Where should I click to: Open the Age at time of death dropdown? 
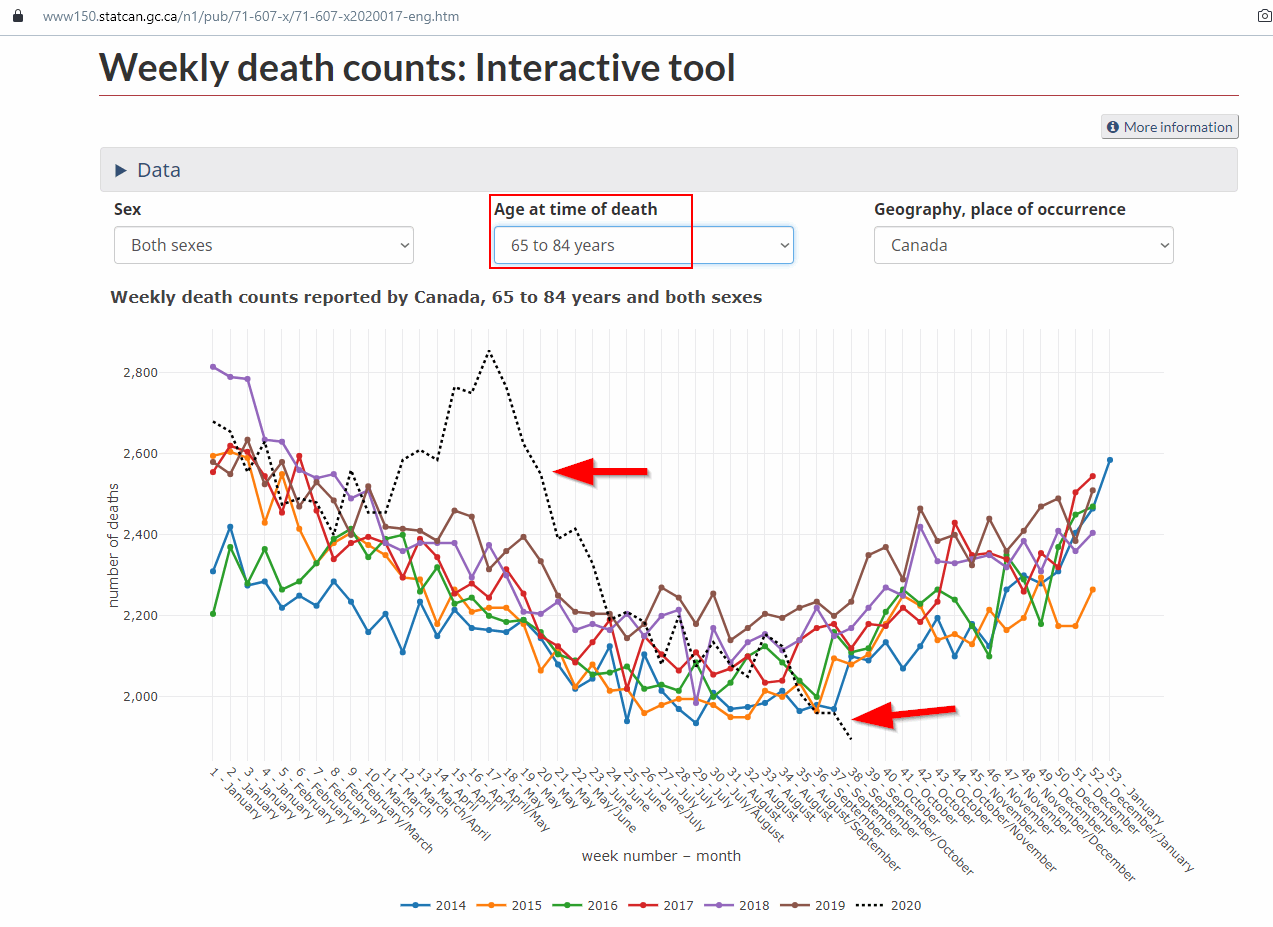pyautogui.click(x=644, y=245)
